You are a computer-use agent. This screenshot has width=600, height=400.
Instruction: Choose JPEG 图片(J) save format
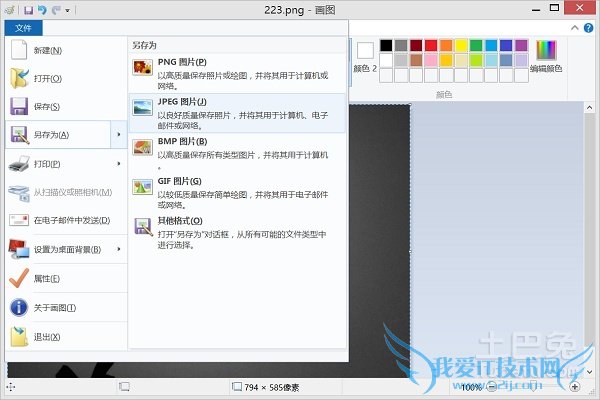[237, 113]
